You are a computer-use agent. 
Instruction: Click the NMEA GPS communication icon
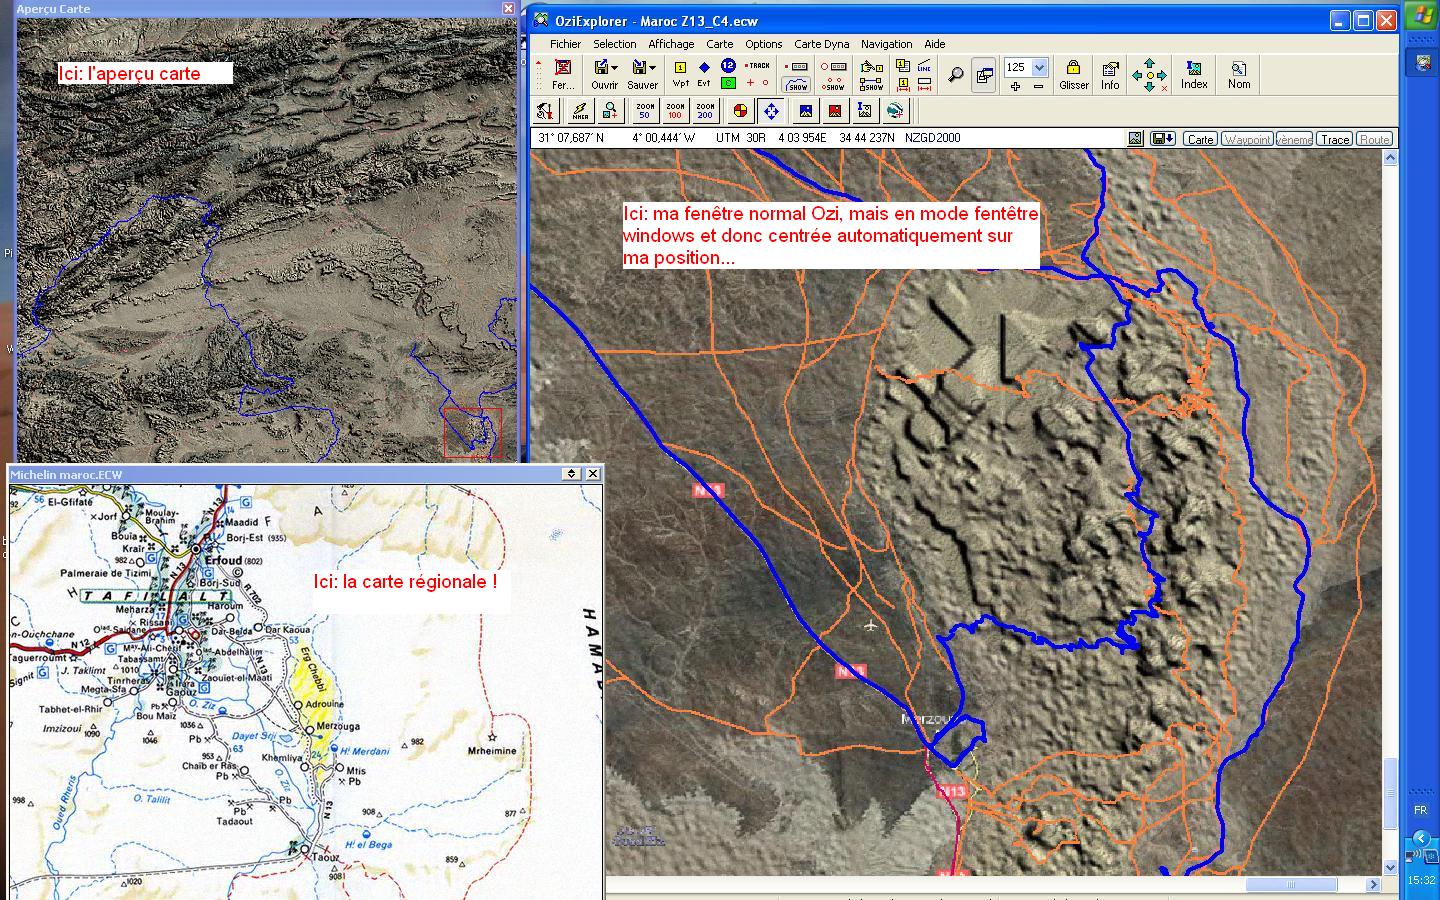point(579,111)
